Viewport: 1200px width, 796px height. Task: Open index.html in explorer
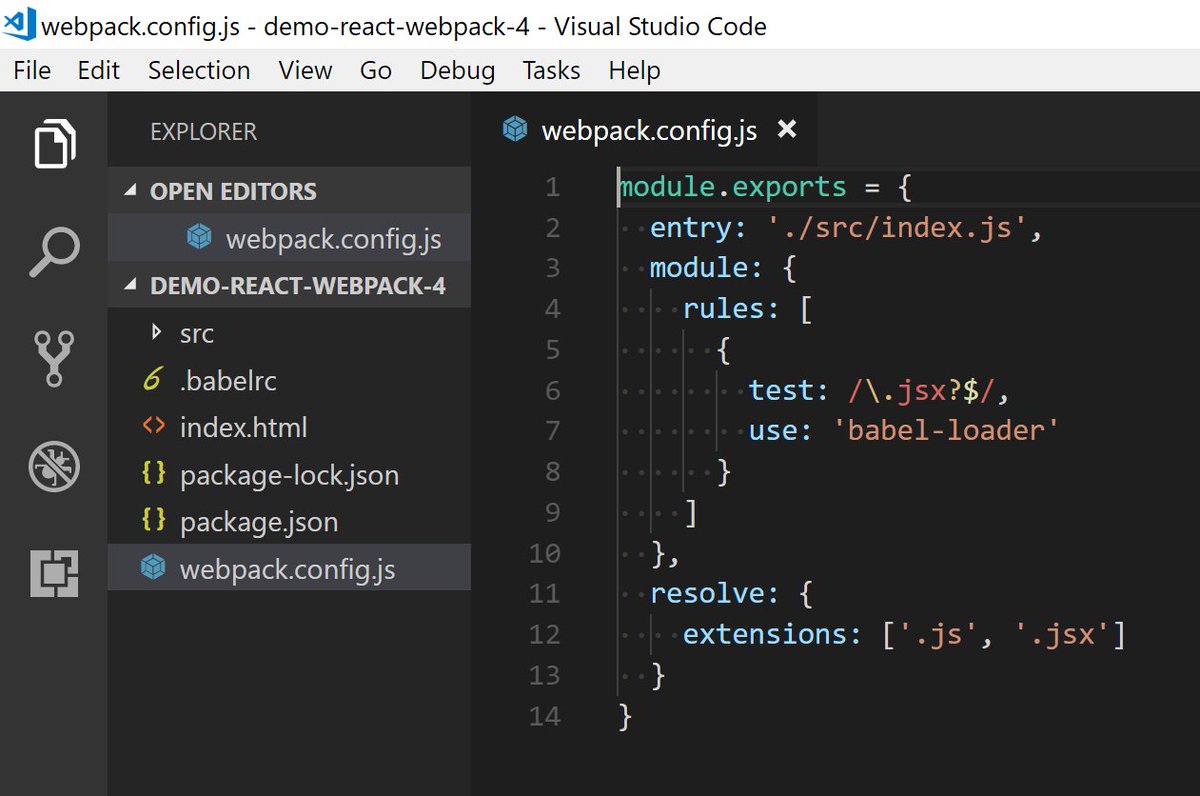289,427
